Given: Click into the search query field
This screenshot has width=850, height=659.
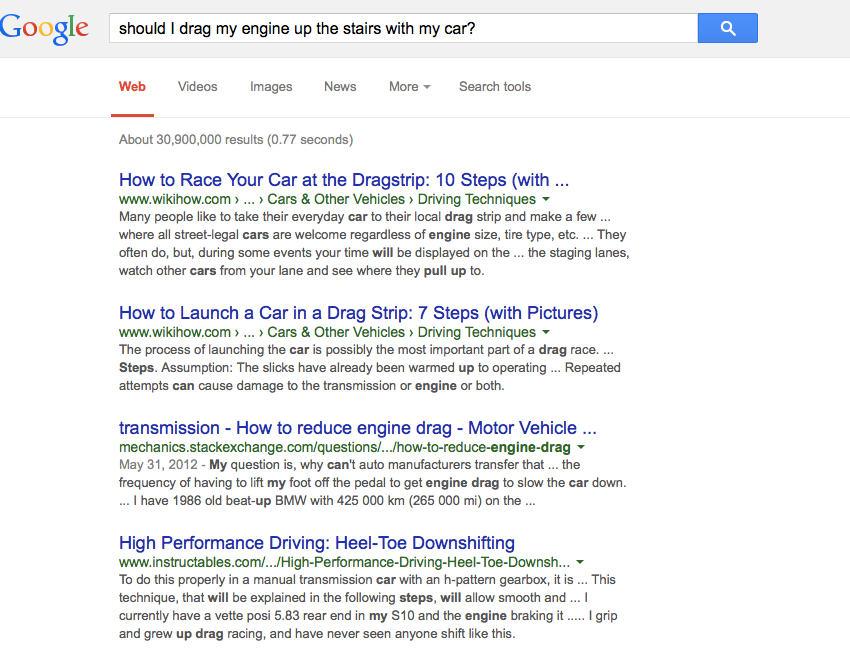Looking at the screenshot, I should 400,28.
